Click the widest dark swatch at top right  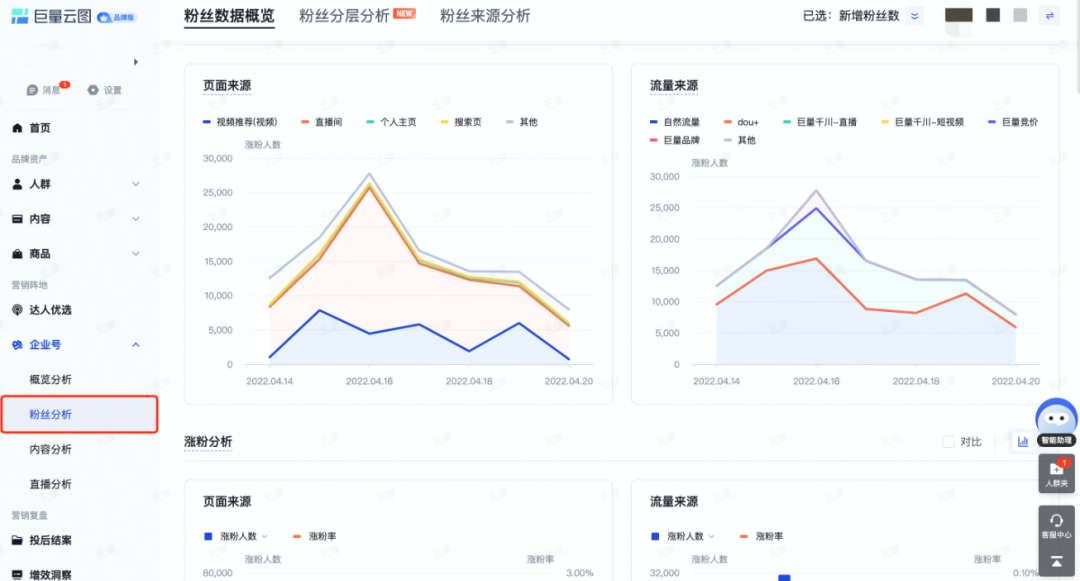click(x=959, y=15)
